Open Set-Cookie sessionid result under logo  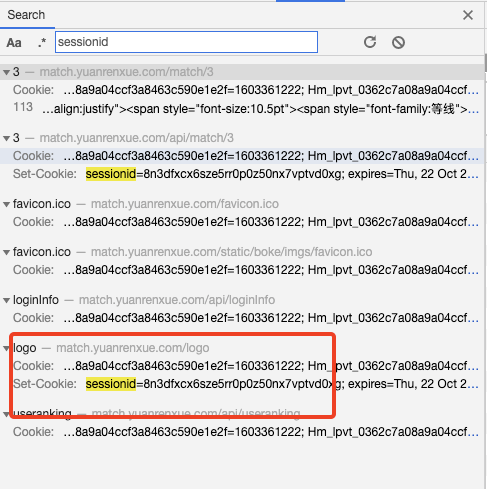coord(242,384)
